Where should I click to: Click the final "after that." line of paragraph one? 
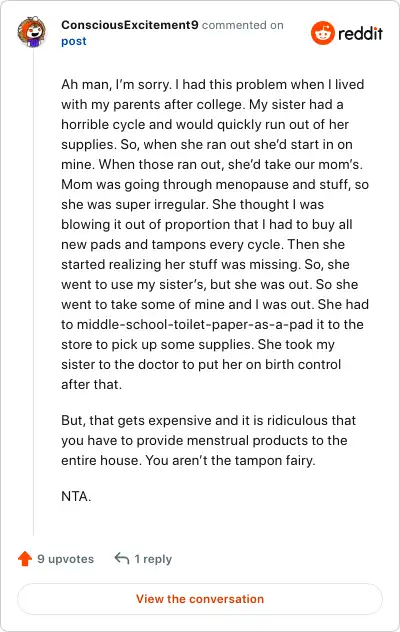(92, 385)
